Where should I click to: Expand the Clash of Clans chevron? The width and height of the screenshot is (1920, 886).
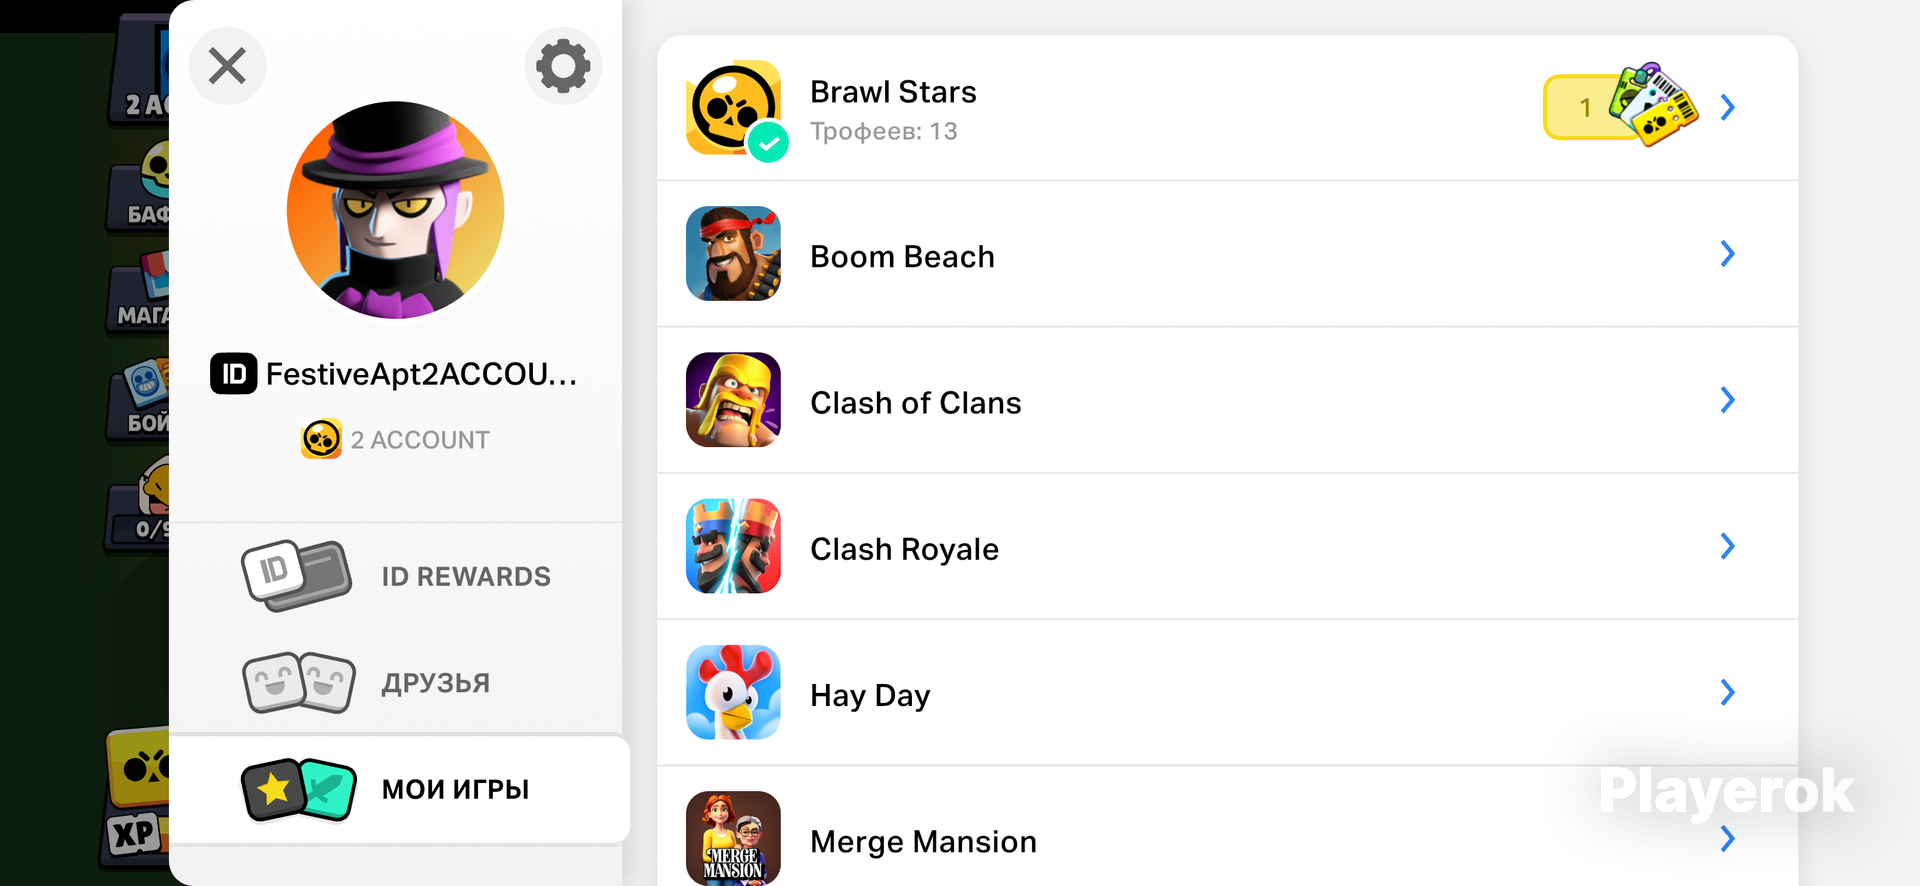point(1727,400)
